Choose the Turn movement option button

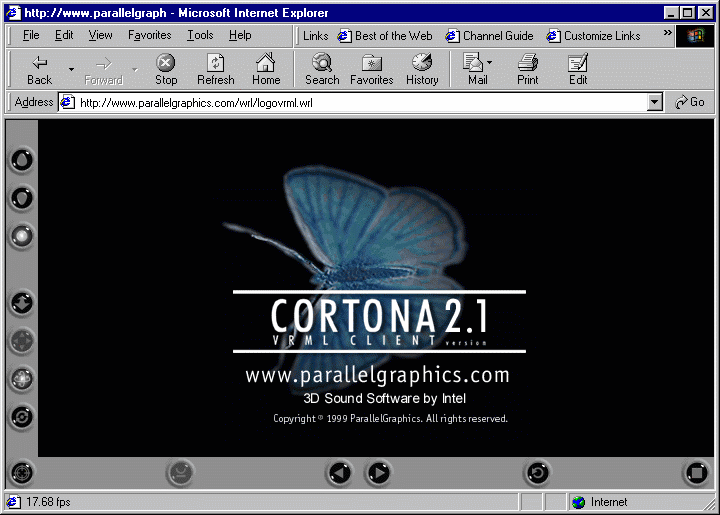[22, 379]
